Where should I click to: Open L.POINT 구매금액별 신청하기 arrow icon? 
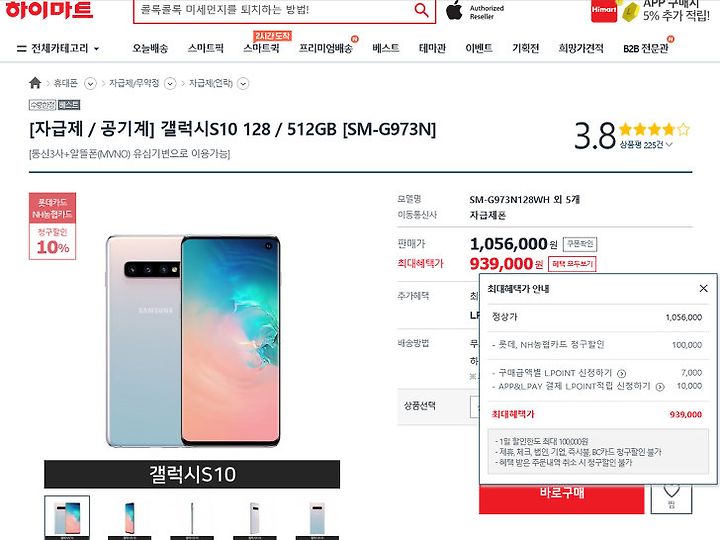(x=621, y=373)
